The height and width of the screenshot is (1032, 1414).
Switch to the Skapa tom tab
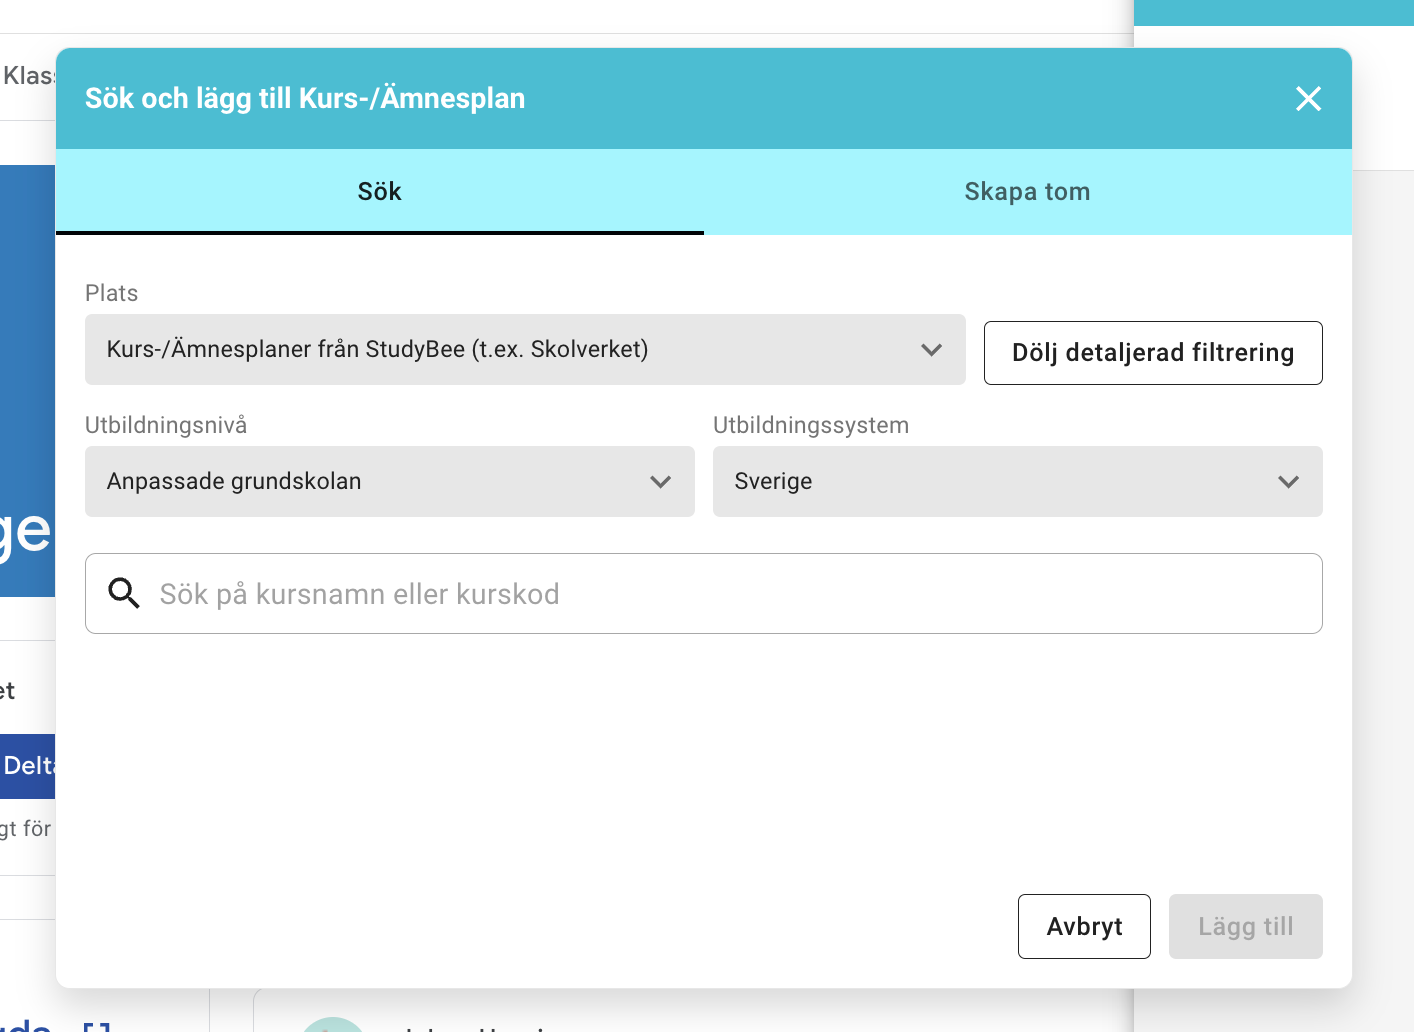(1027, 191)
